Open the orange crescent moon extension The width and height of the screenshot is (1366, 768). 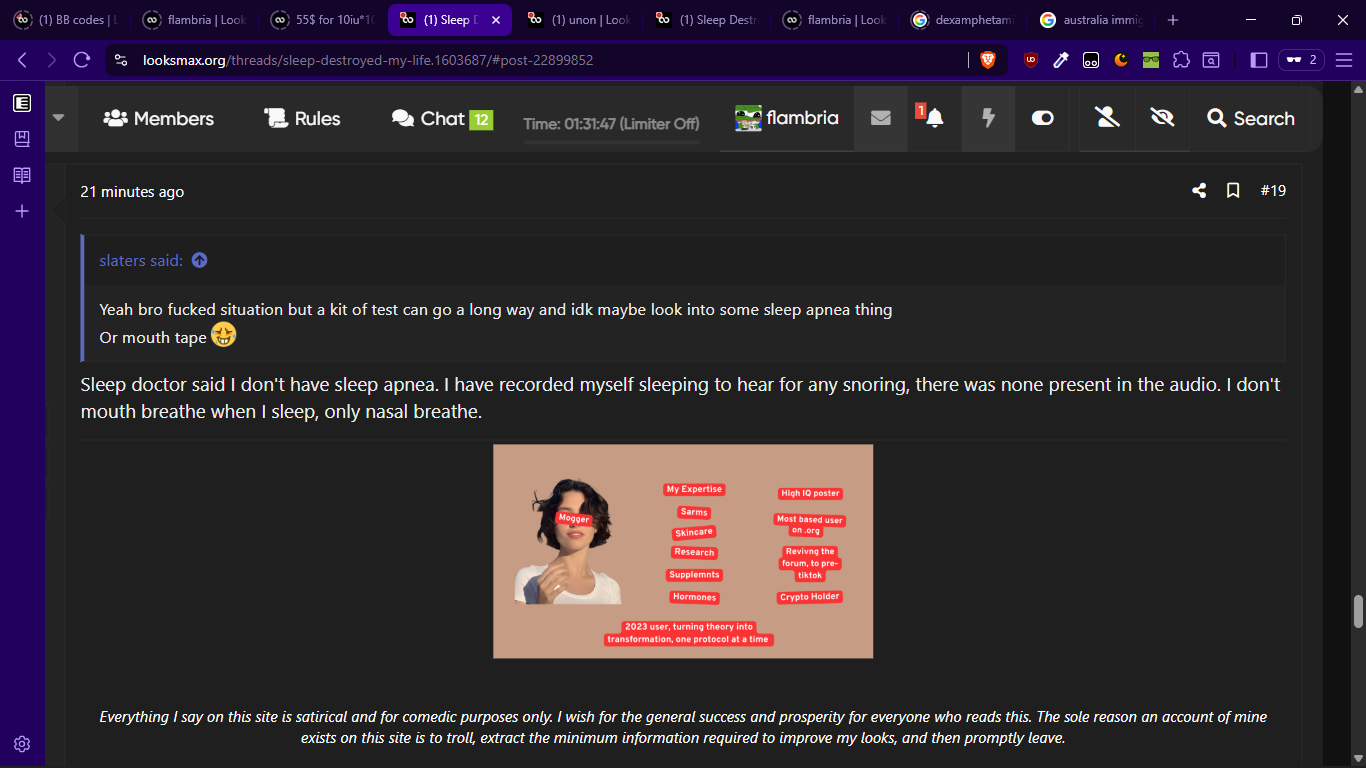point(1121,60)
